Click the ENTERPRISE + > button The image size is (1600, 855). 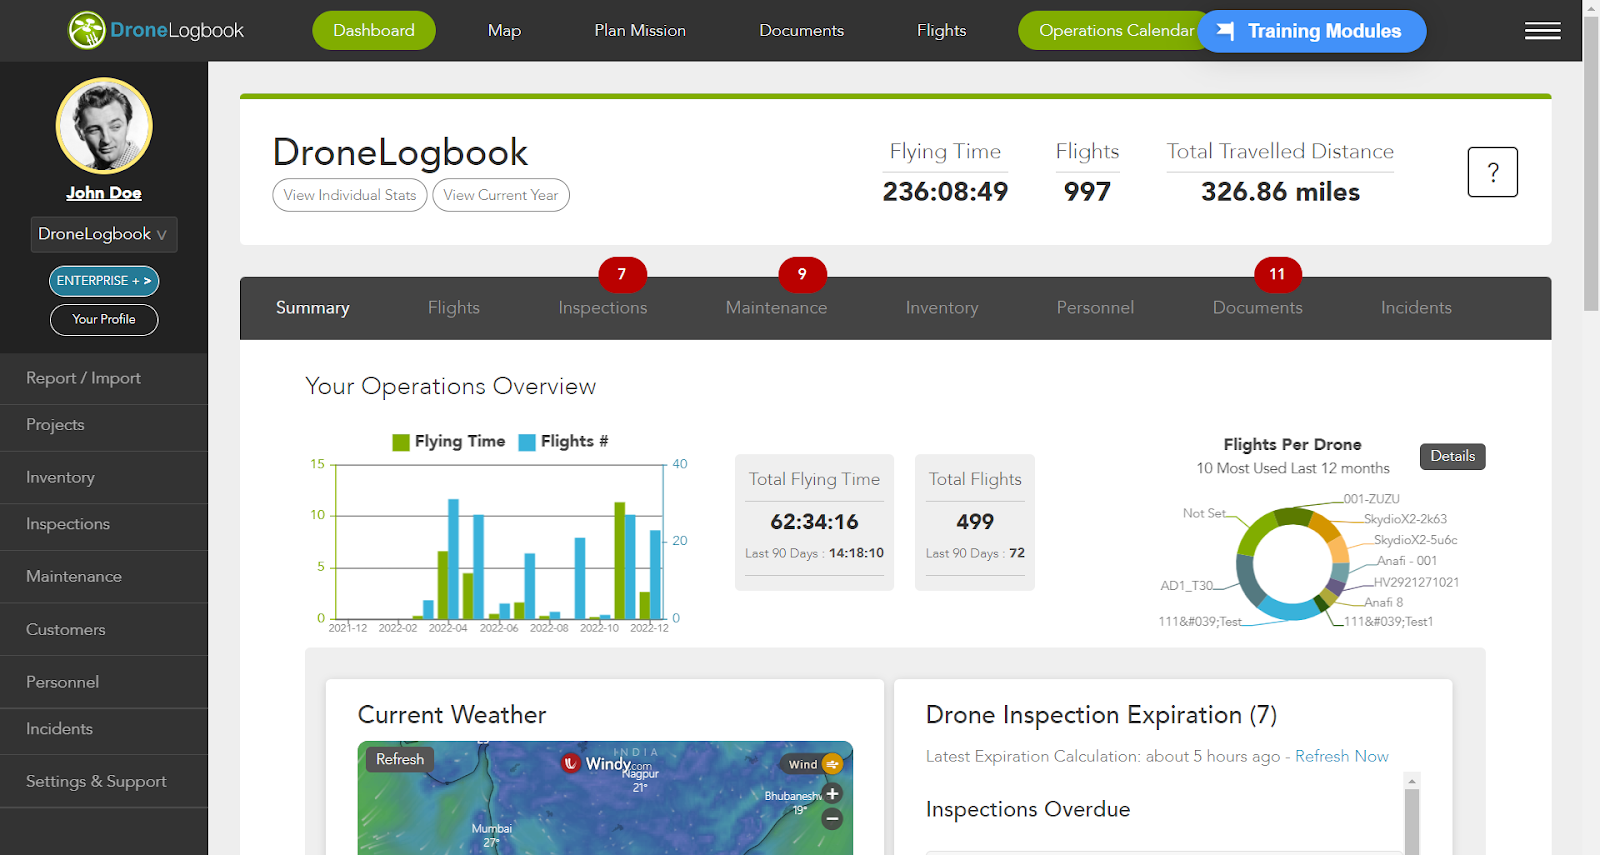click(104, 281)
